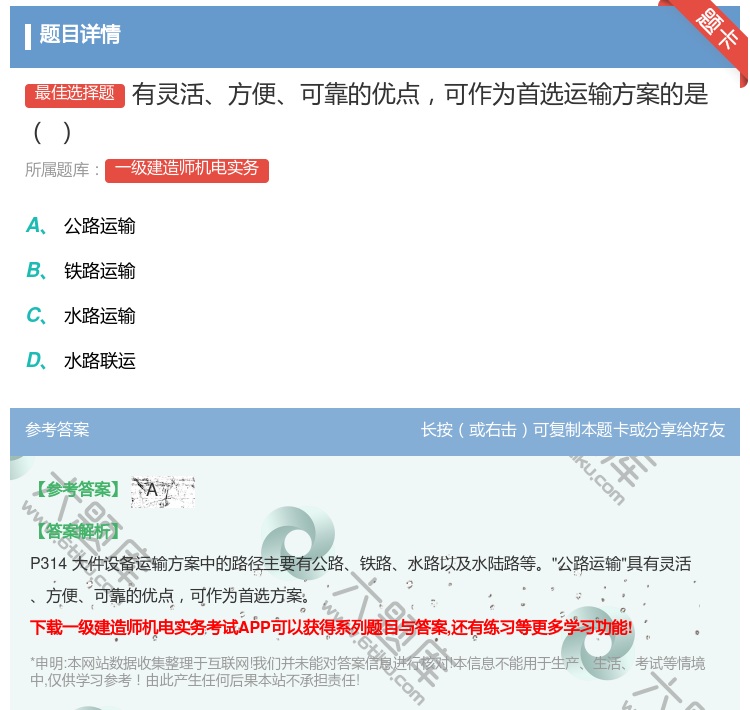Click the 【答案解析】 green label
This screenshot has height=710, width=750.
(x=78, y=531)
